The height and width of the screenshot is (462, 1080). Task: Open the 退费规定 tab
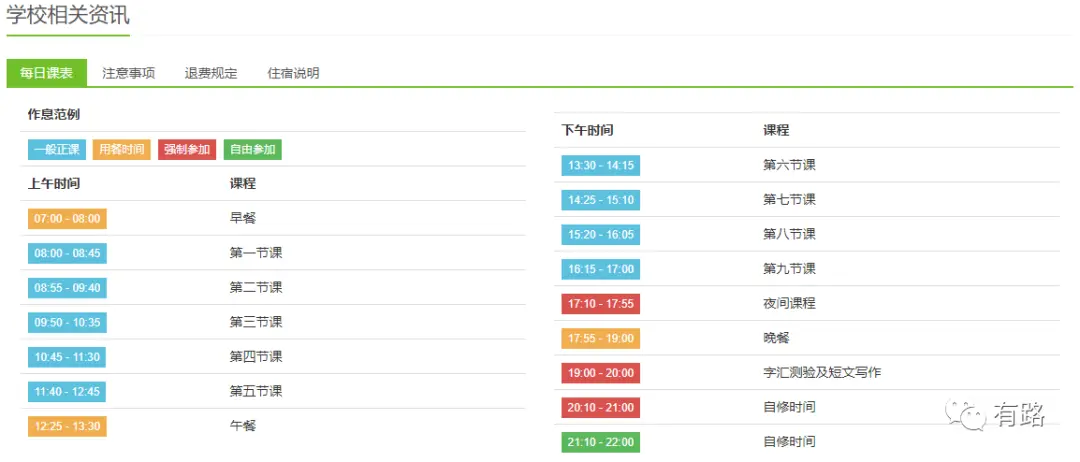click(x=211, y=74)
